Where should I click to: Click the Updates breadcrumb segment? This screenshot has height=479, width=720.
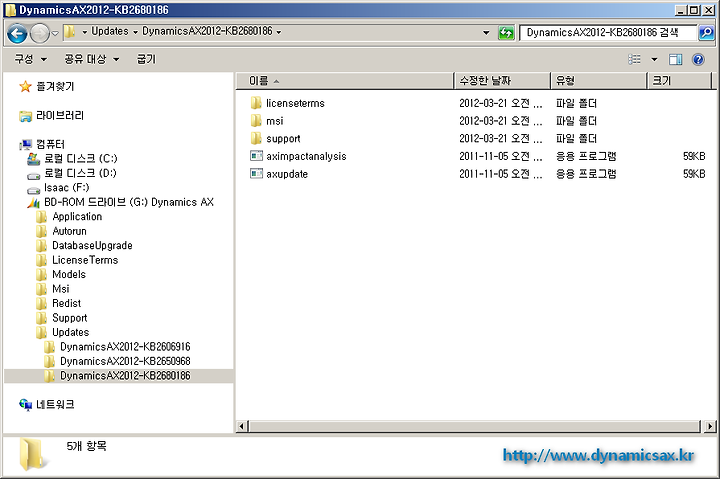tap(110, 31)
